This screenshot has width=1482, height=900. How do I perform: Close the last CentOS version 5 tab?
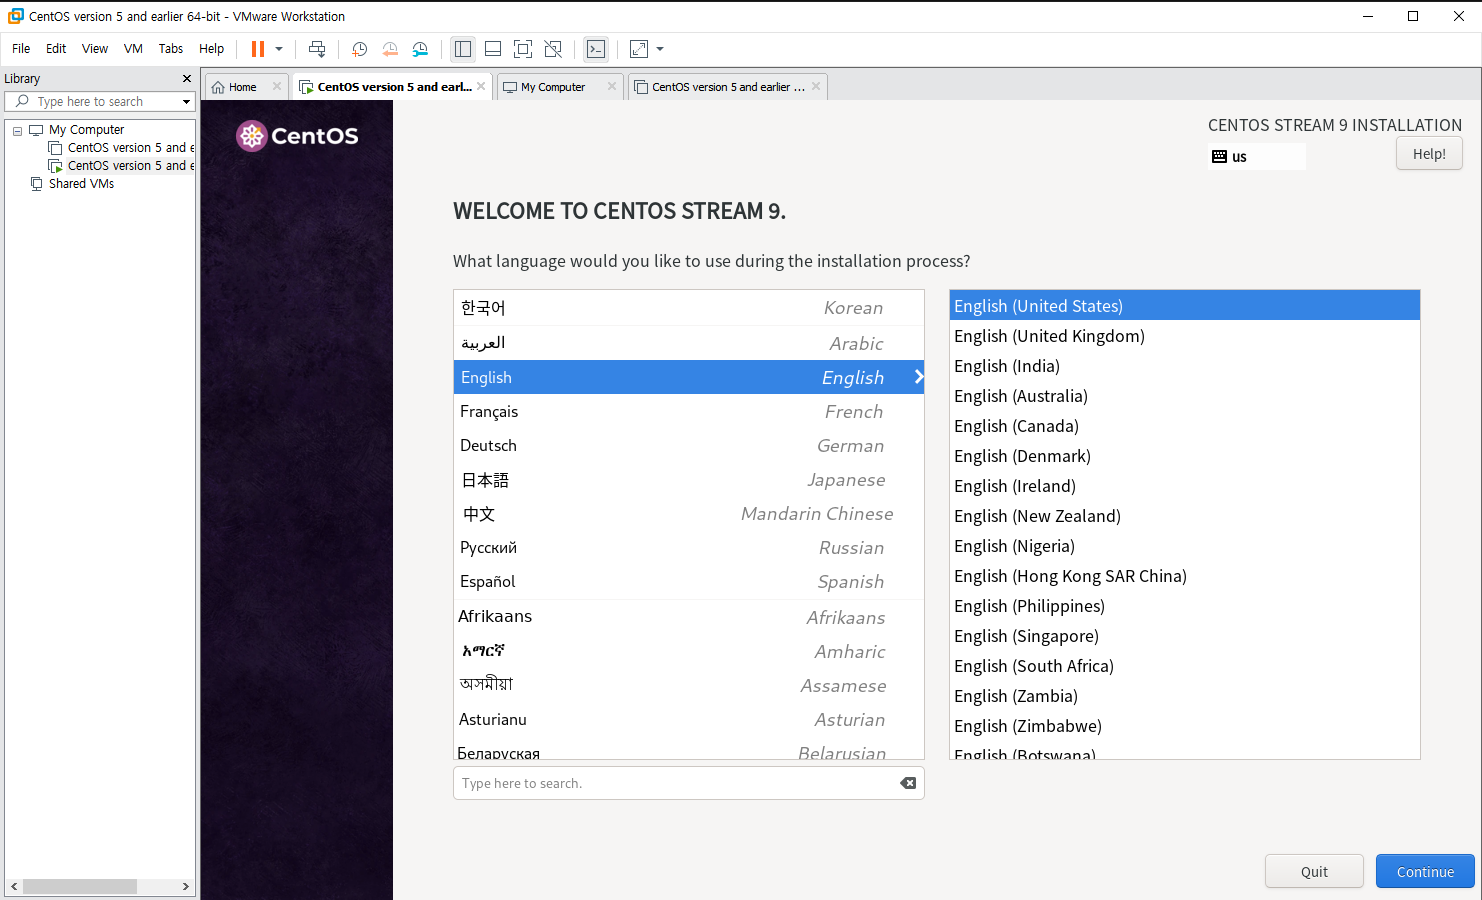click(816, 86)
